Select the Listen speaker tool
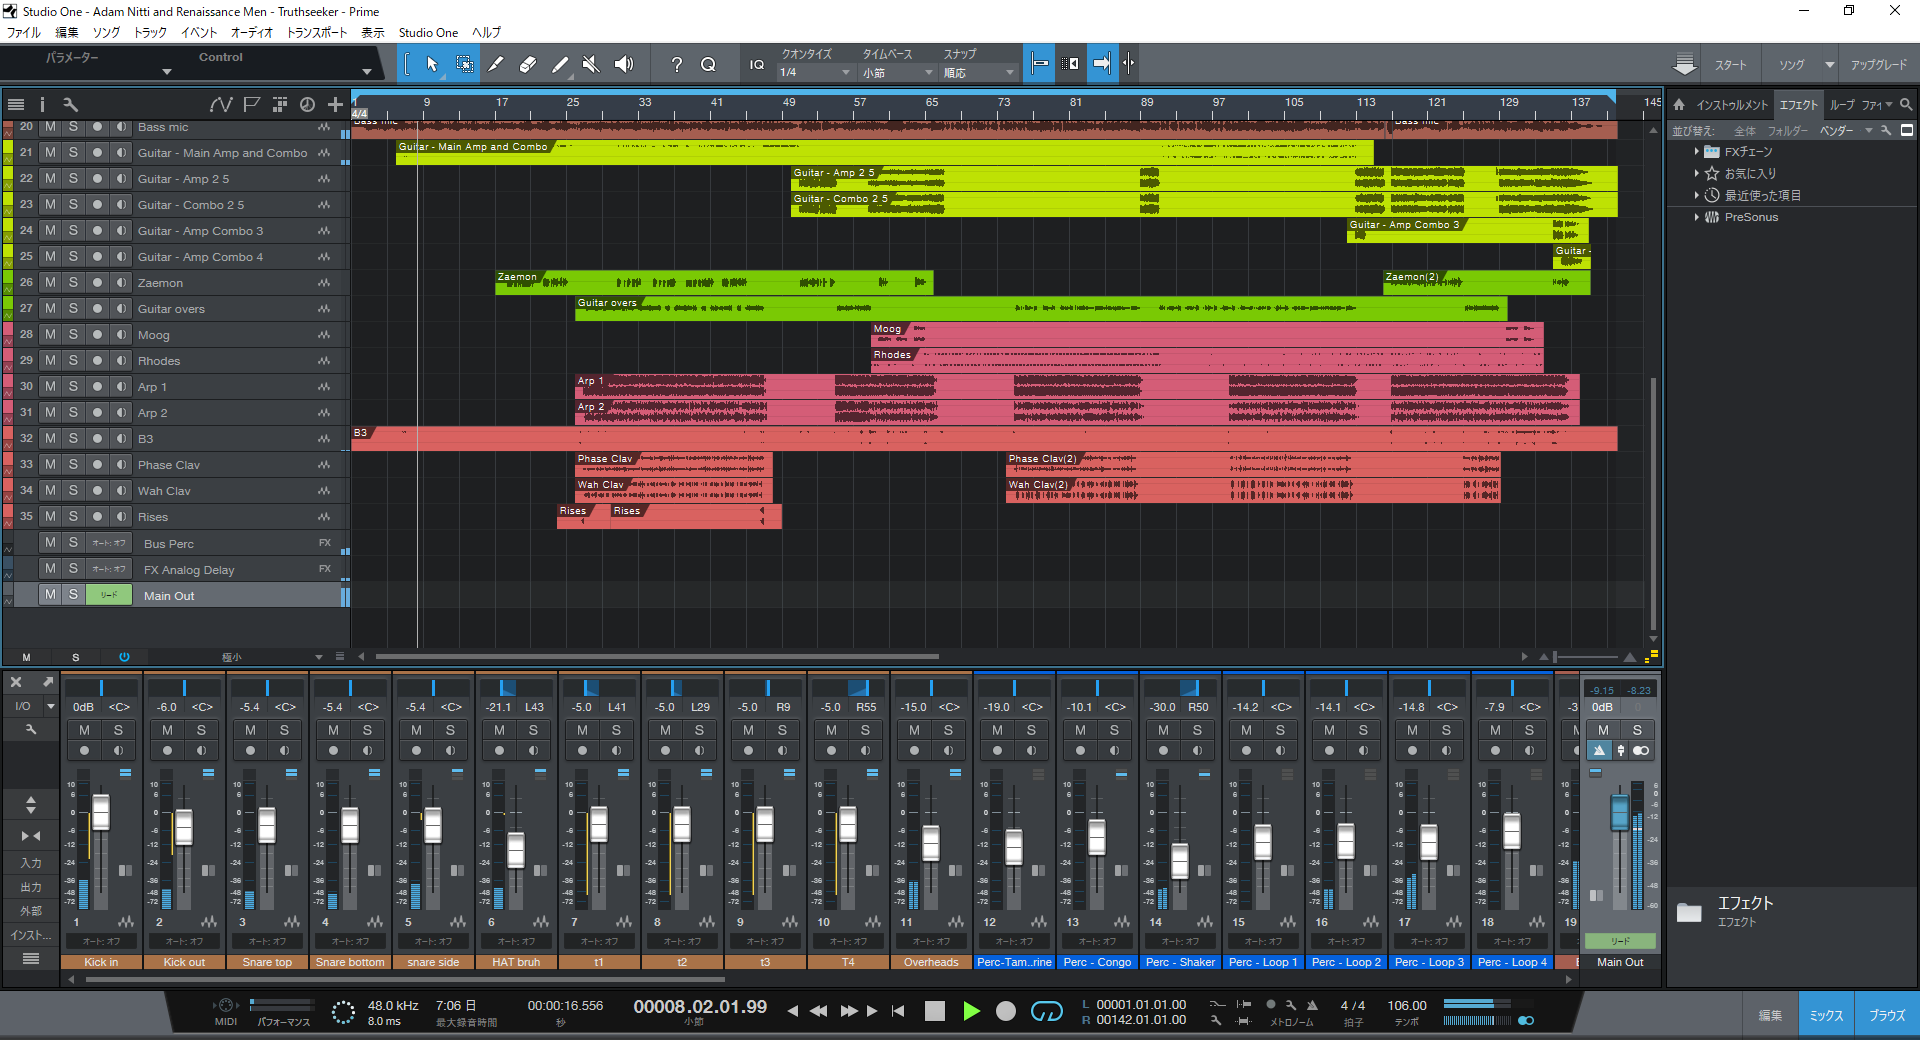Image resolution: width=1920 pixels, height=1040 pixels. coord(624,65)
